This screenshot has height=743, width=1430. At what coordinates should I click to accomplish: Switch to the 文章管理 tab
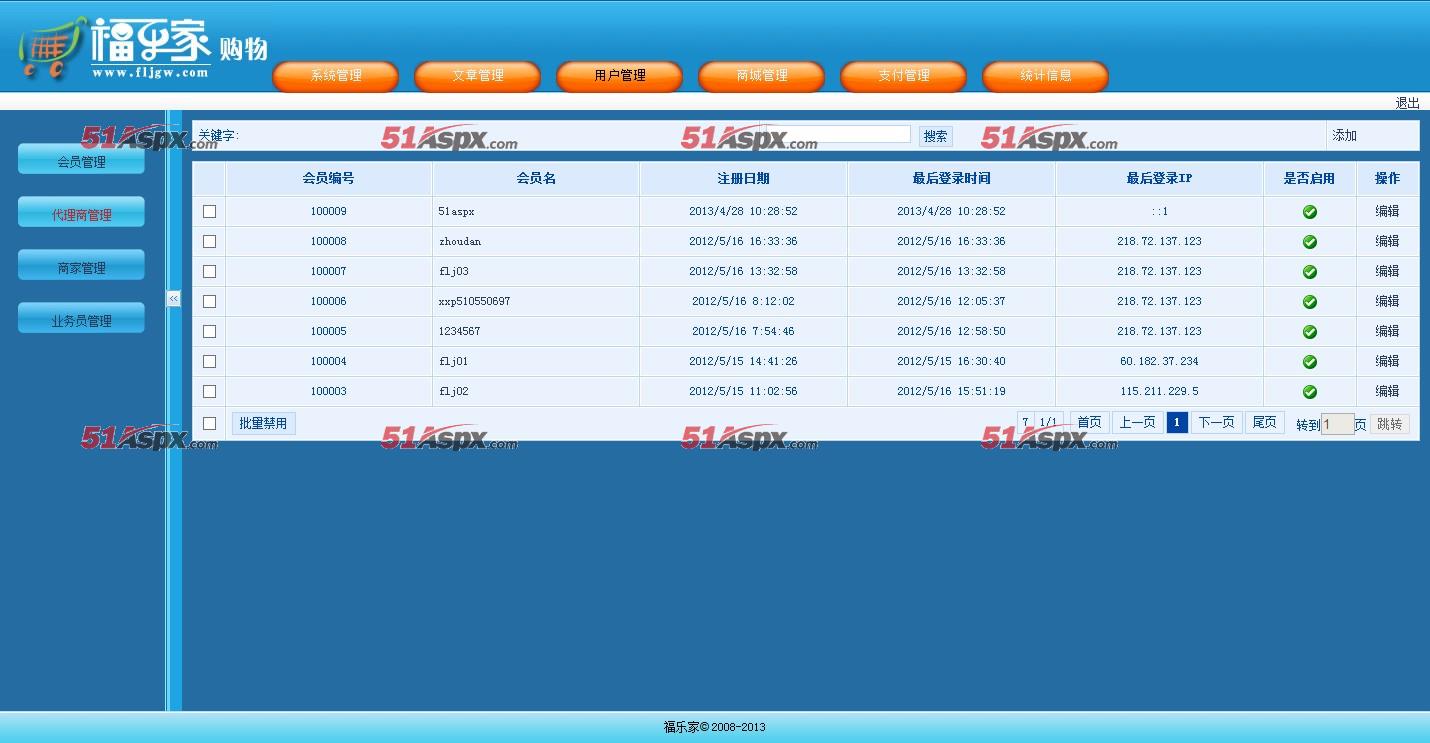pyautogui.click(x=478, y=76)
